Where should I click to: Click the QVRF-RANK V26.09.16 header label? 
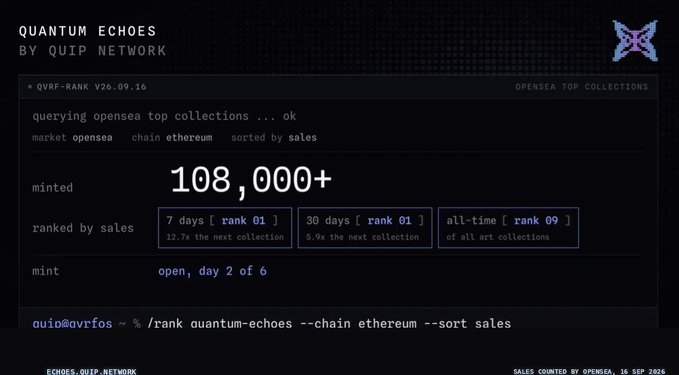coord(91,87)
